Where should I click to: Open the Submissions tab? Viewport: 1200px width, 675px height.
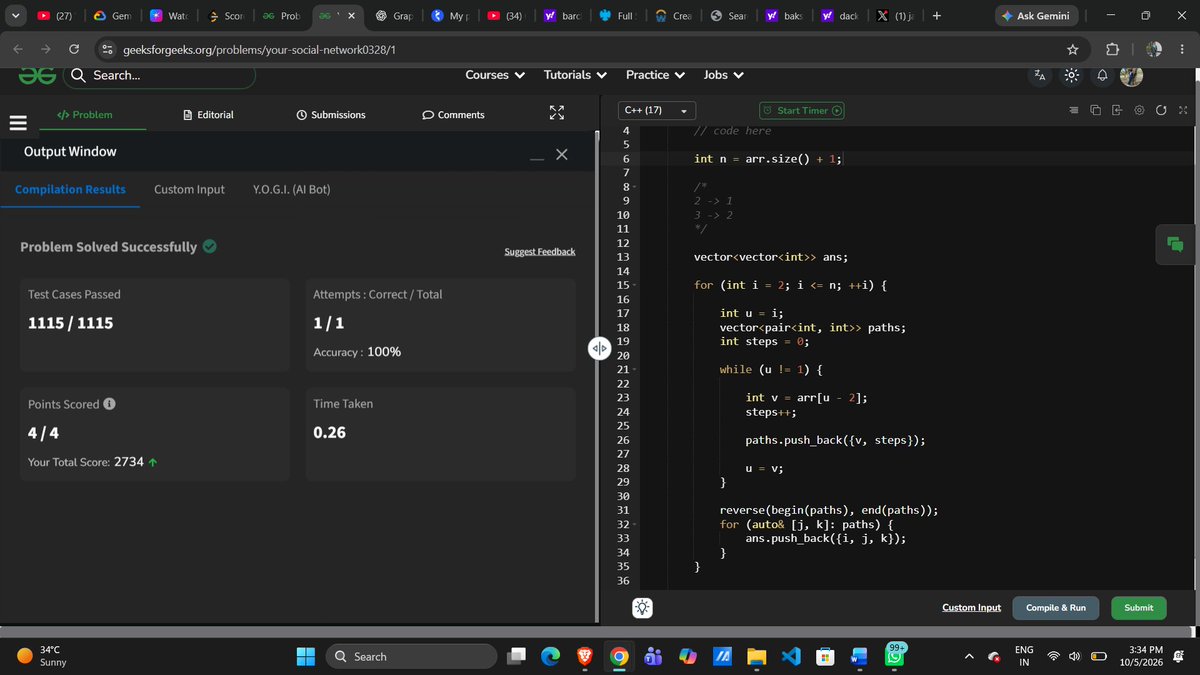331,115
